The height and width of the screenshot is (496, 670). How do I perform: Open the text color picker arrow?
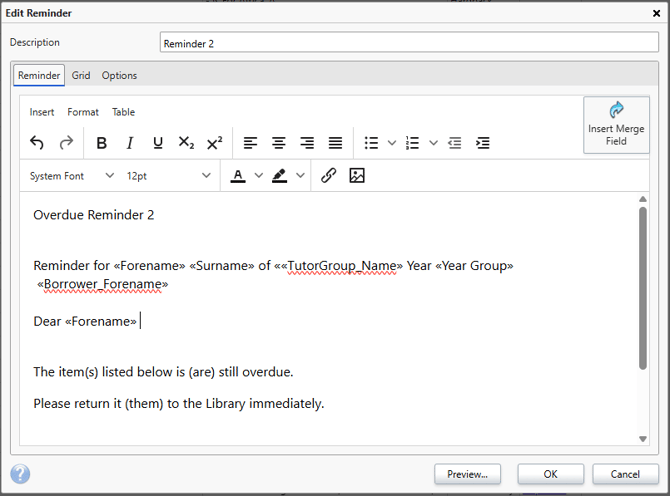259,176
